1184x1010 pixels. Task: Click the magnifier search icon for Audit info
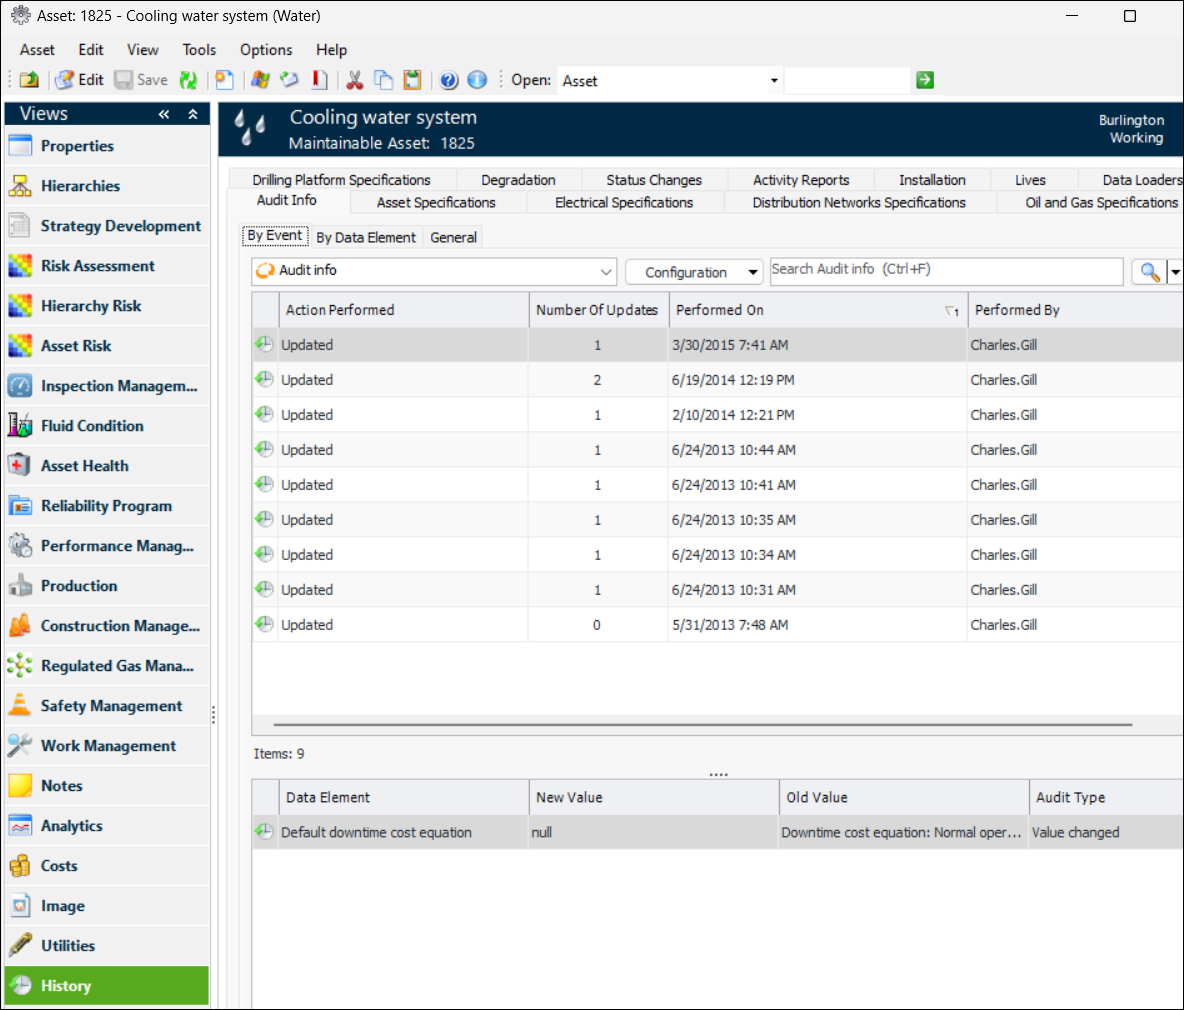pyautogui.click(x=1149, y=271)
